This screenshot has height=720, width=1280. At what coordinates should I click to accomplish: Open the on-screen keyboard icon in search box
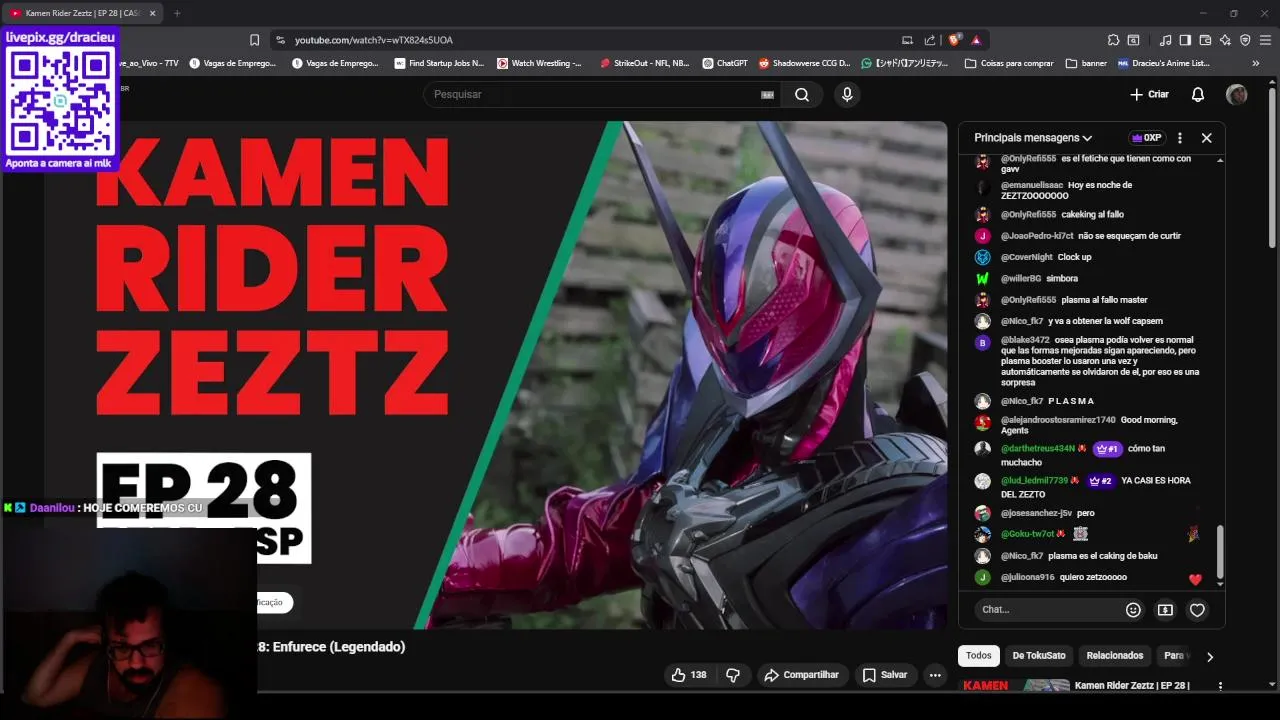(767, 94)
